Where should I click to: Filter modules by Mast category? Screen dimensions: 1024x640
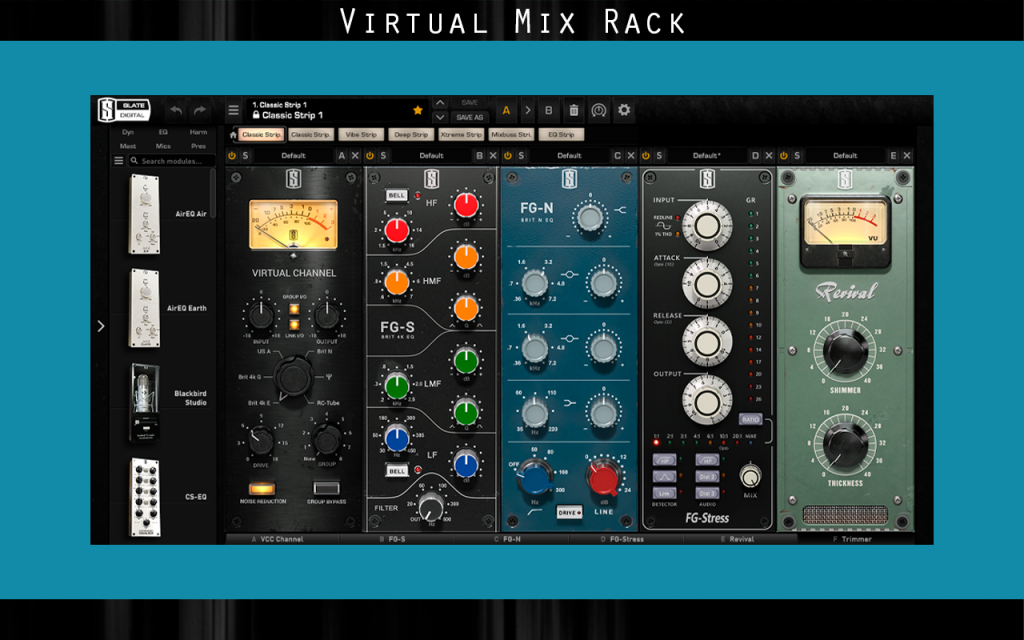point(128,146)
